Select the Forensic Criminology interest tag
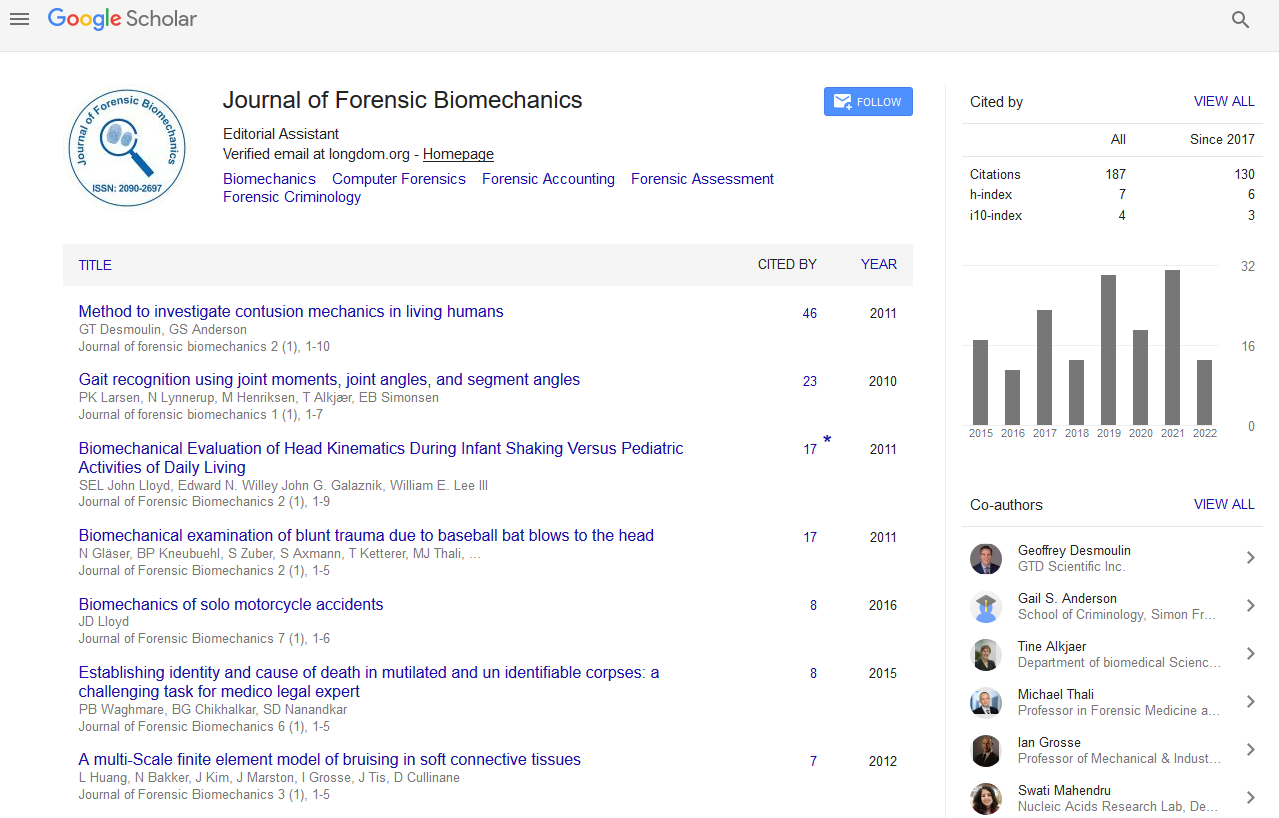 coord(292,197)
